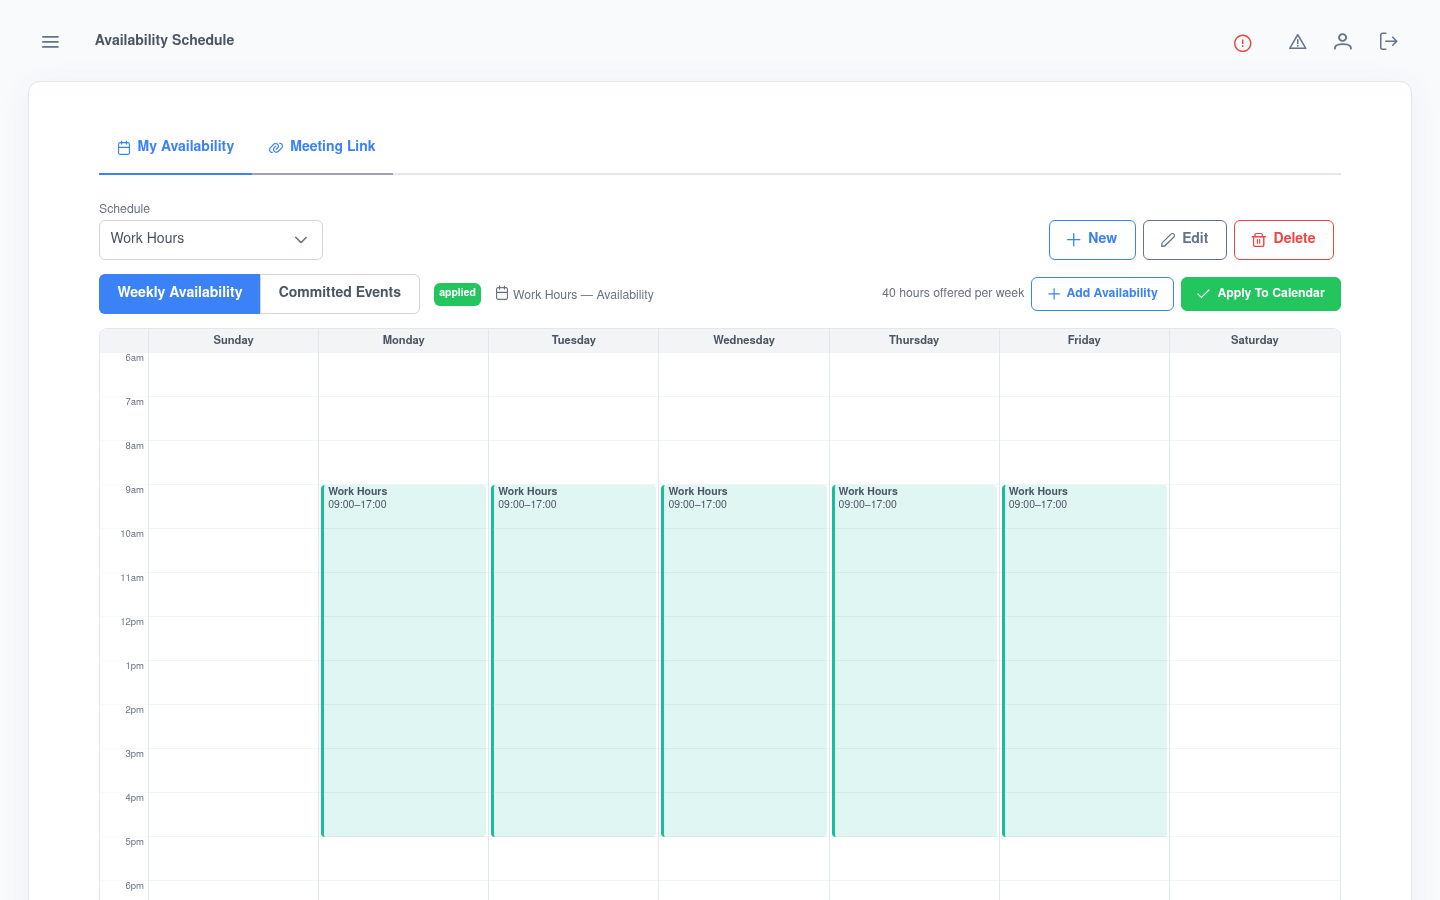
Task: Click the Work Hours — Availability label
Action: (583, 295)
